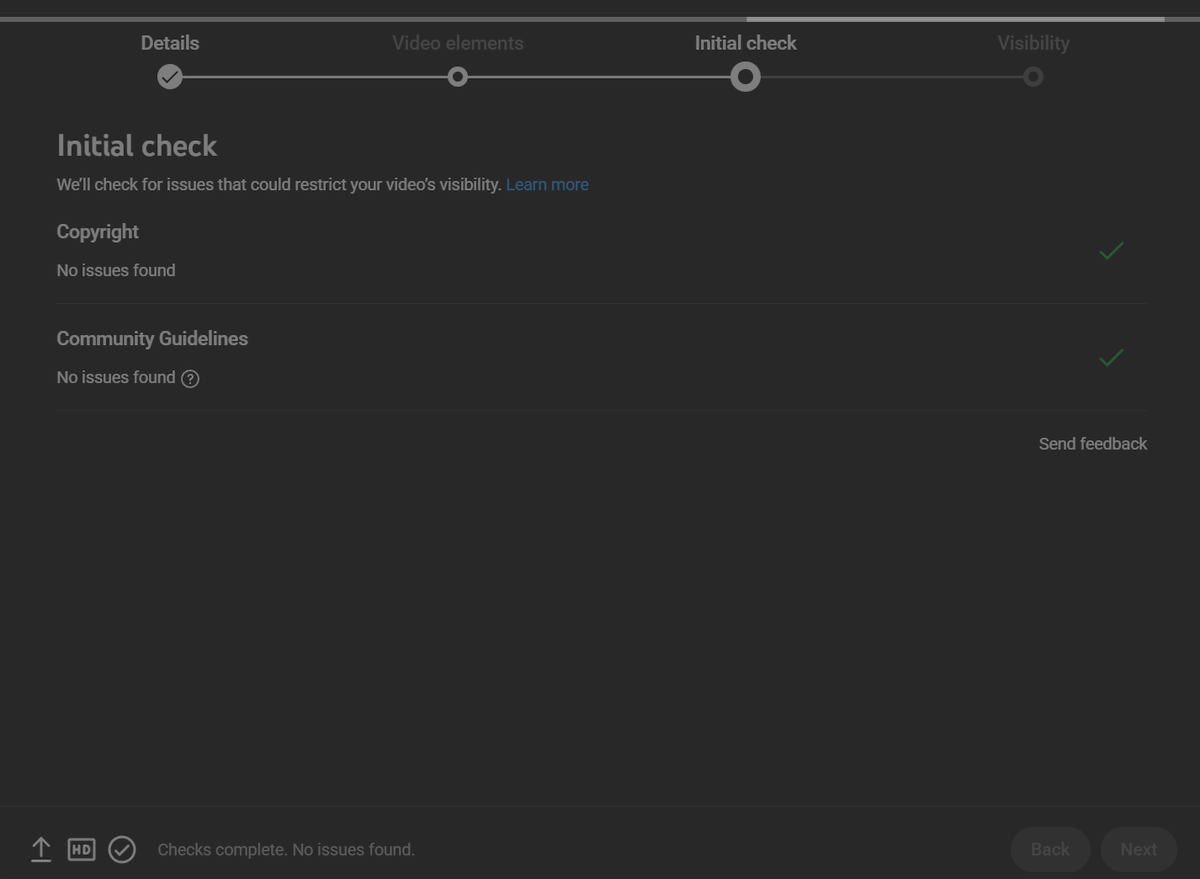Viewport: 1200px width, 879px height.
Task: Open the Learn more link
Action: coord(547,184)
